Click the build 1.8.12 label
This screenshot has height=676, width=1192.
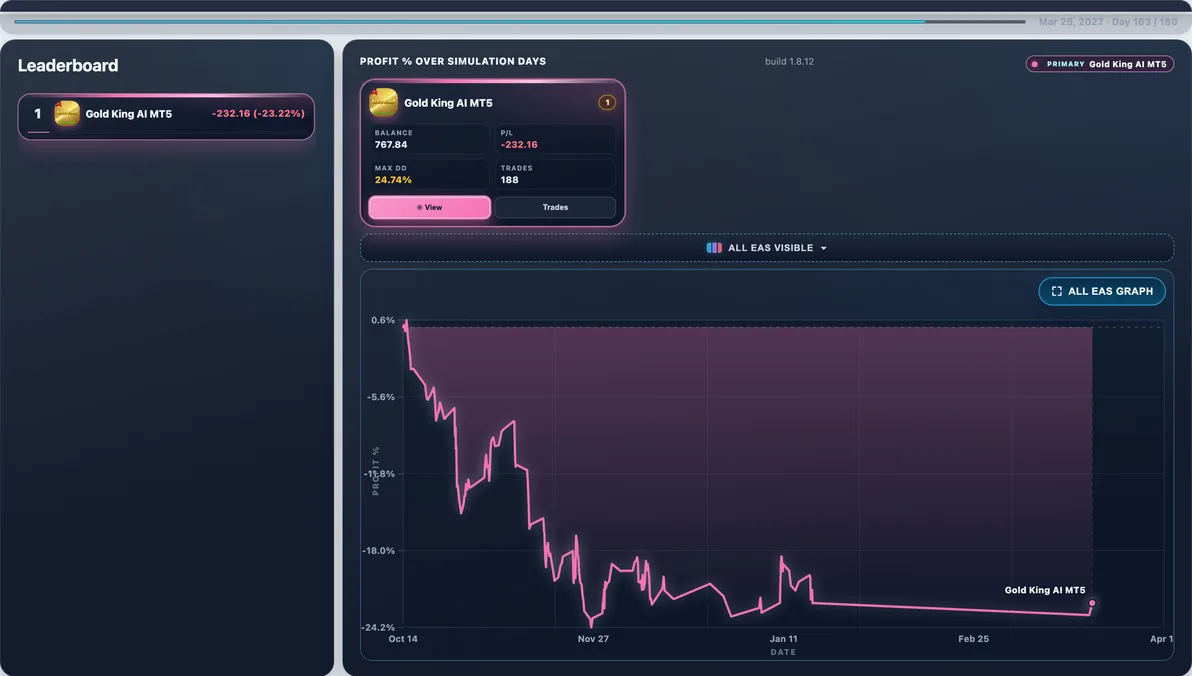[x=789, y=62]
